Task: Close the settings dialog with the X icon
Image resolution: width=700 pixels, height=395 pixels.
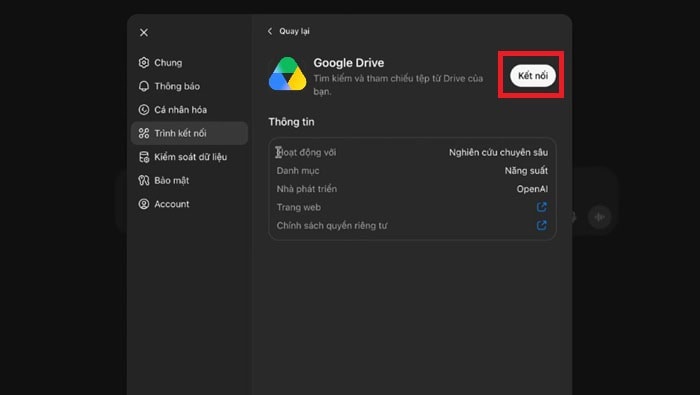Action: (x=144, y=33)
